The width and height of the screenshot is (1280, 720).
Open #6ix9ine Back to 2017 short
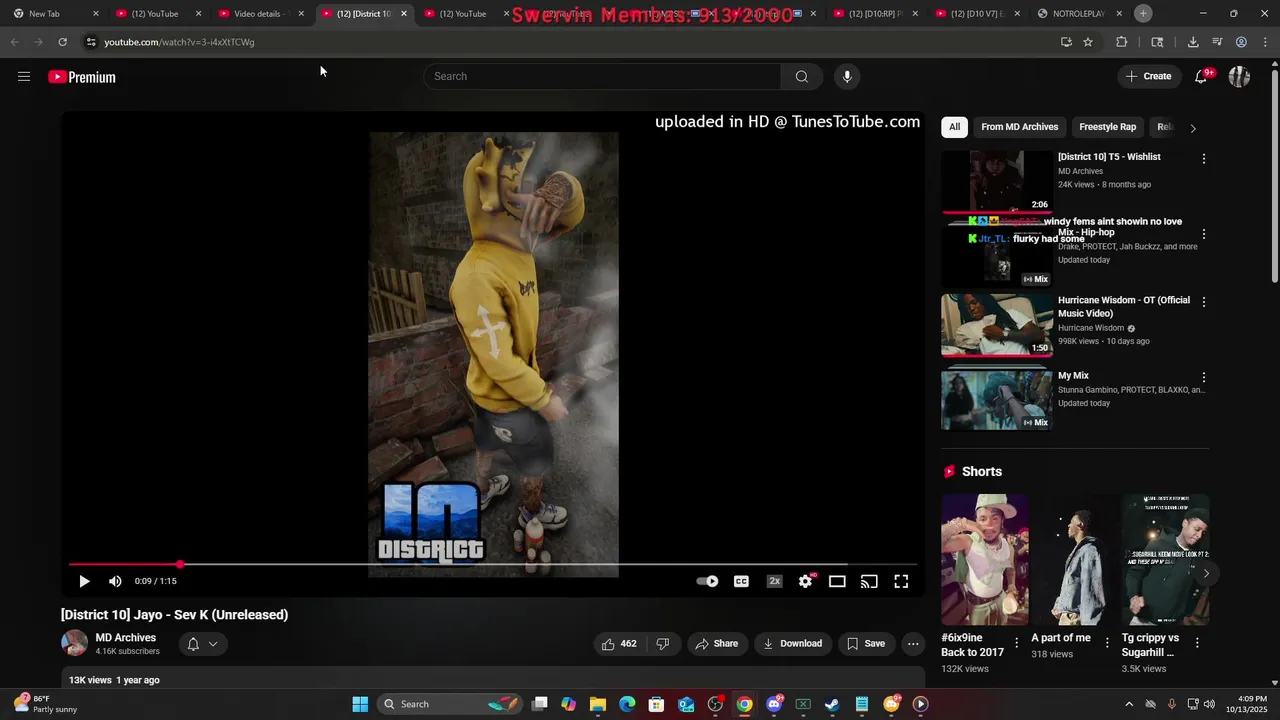984,559
